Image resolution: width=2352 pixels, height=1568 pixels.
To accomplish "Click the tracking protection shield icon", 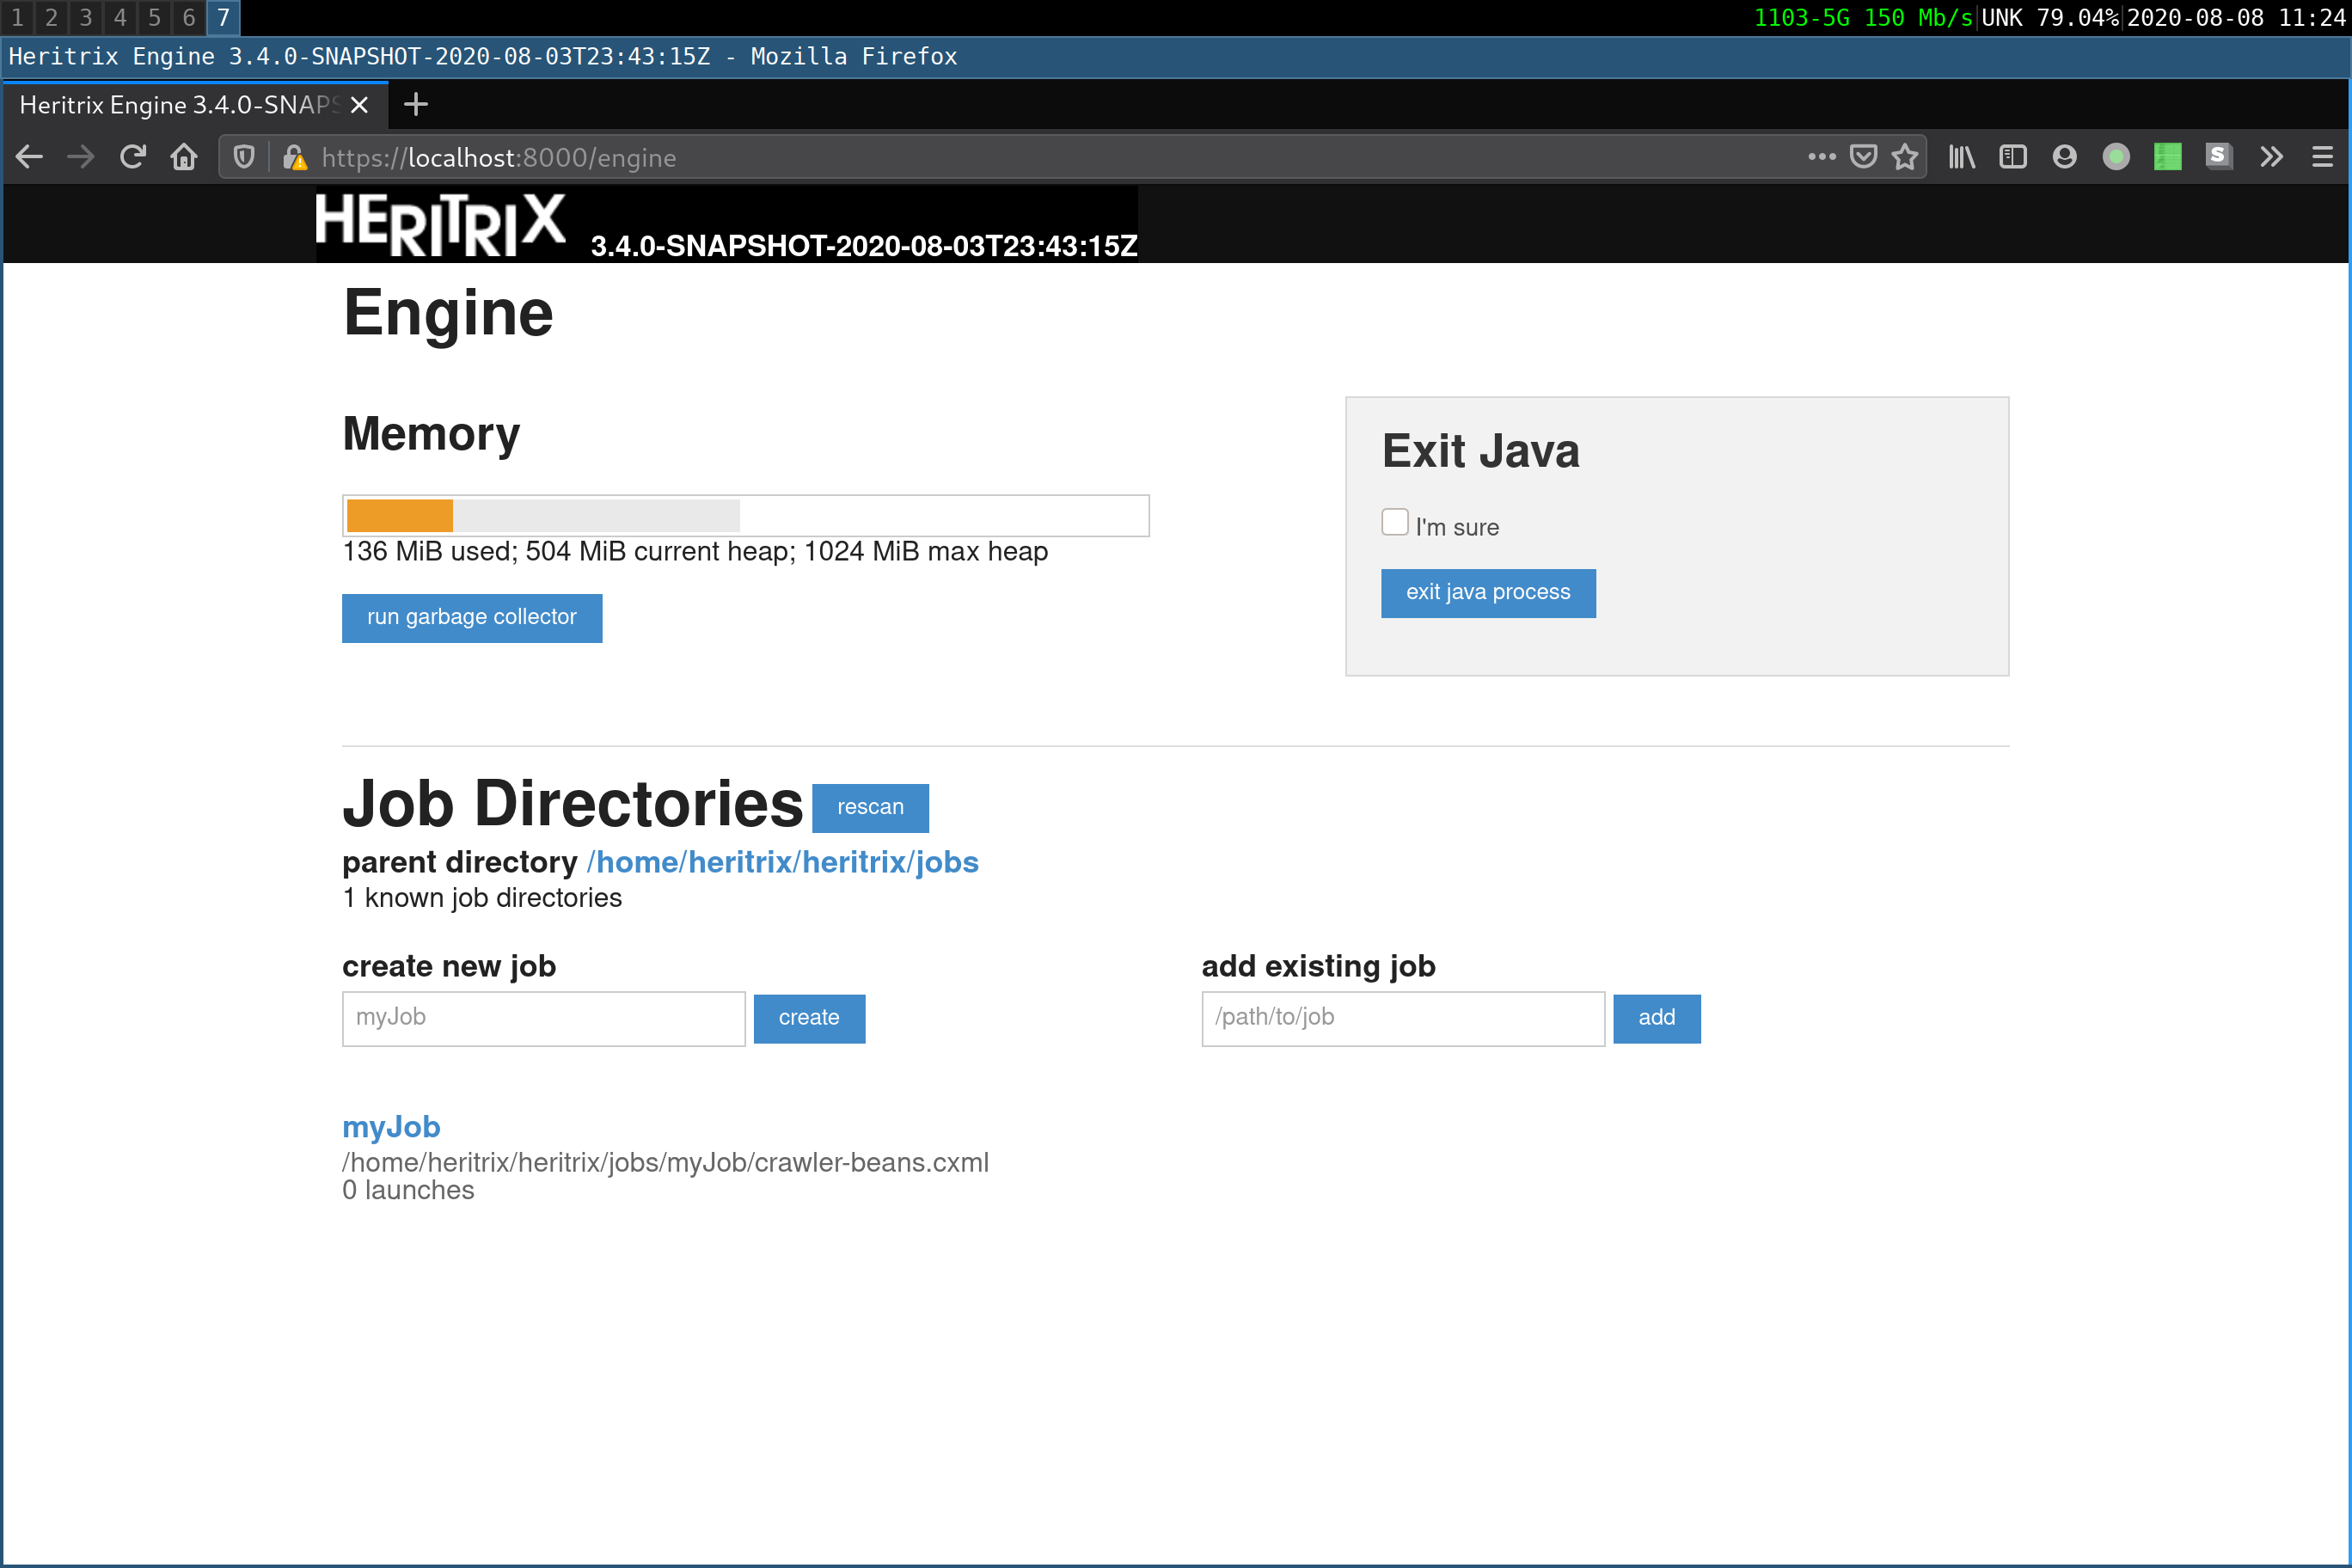I will pos(244,157).
